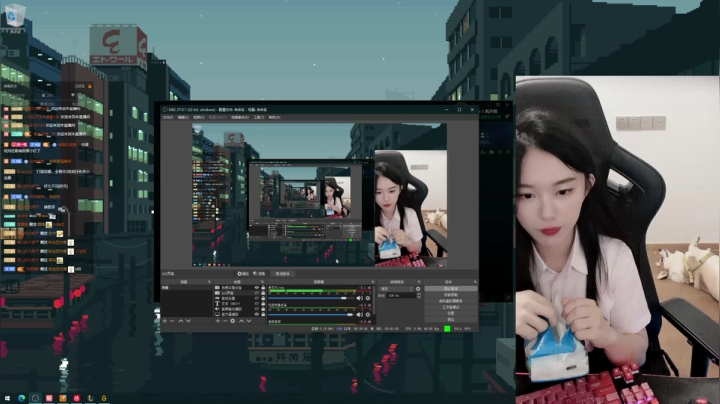Adjust the middle mixer channel volume slider

312,315
